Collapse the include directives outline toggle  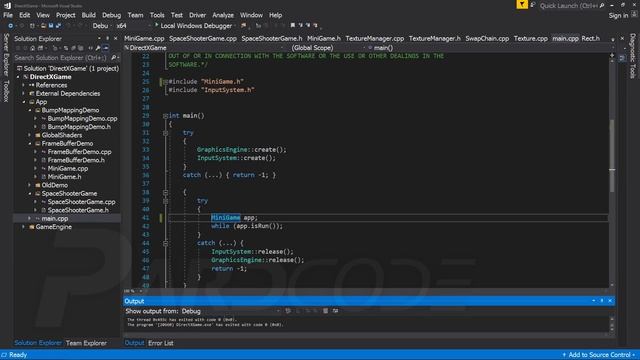point(165,82)
